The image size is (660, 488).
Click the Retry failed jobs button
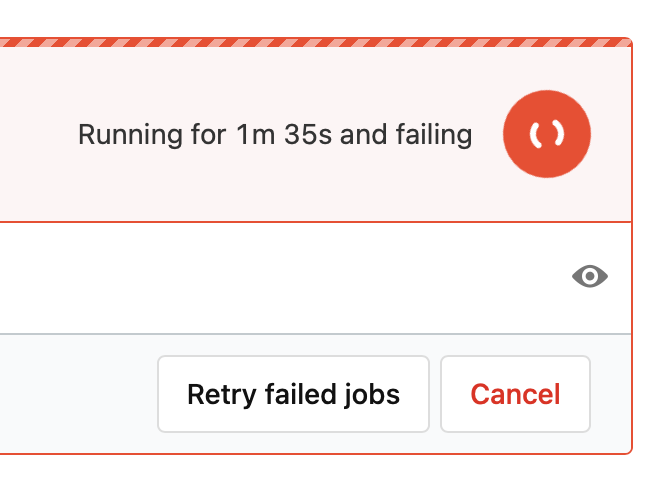point(293,394)
